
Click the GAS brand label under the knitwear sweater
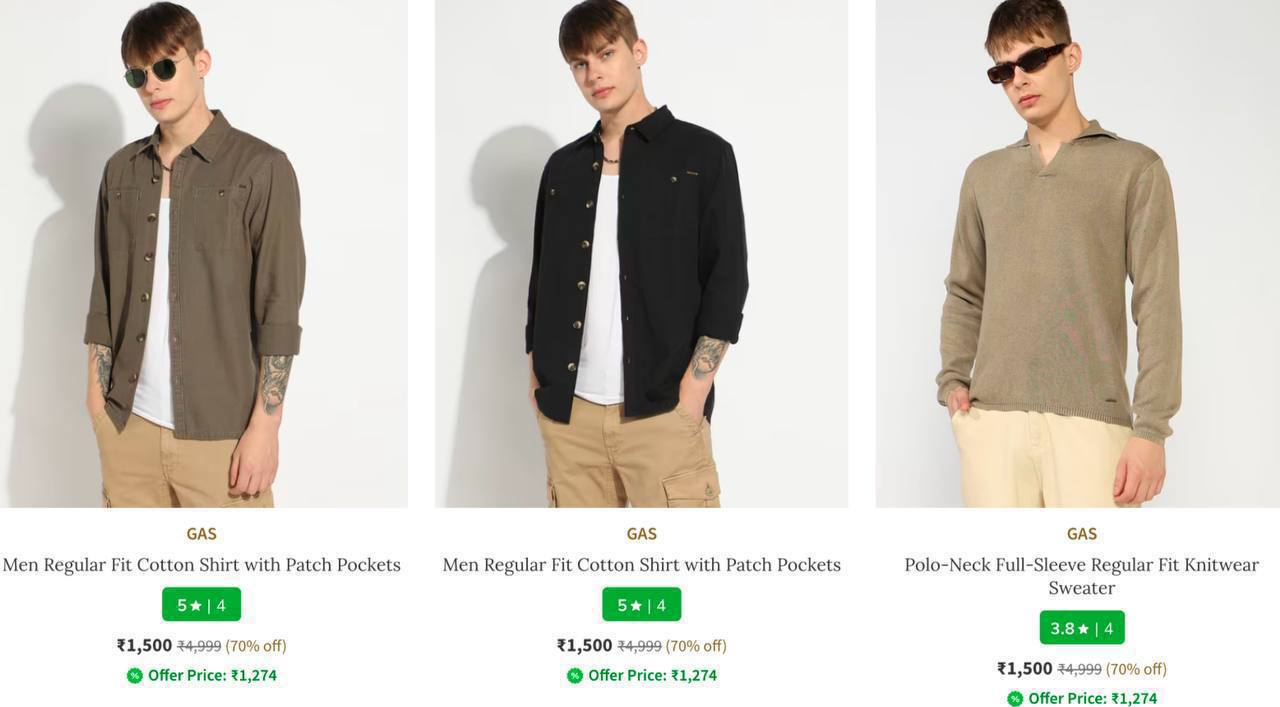click(1082, 534)
